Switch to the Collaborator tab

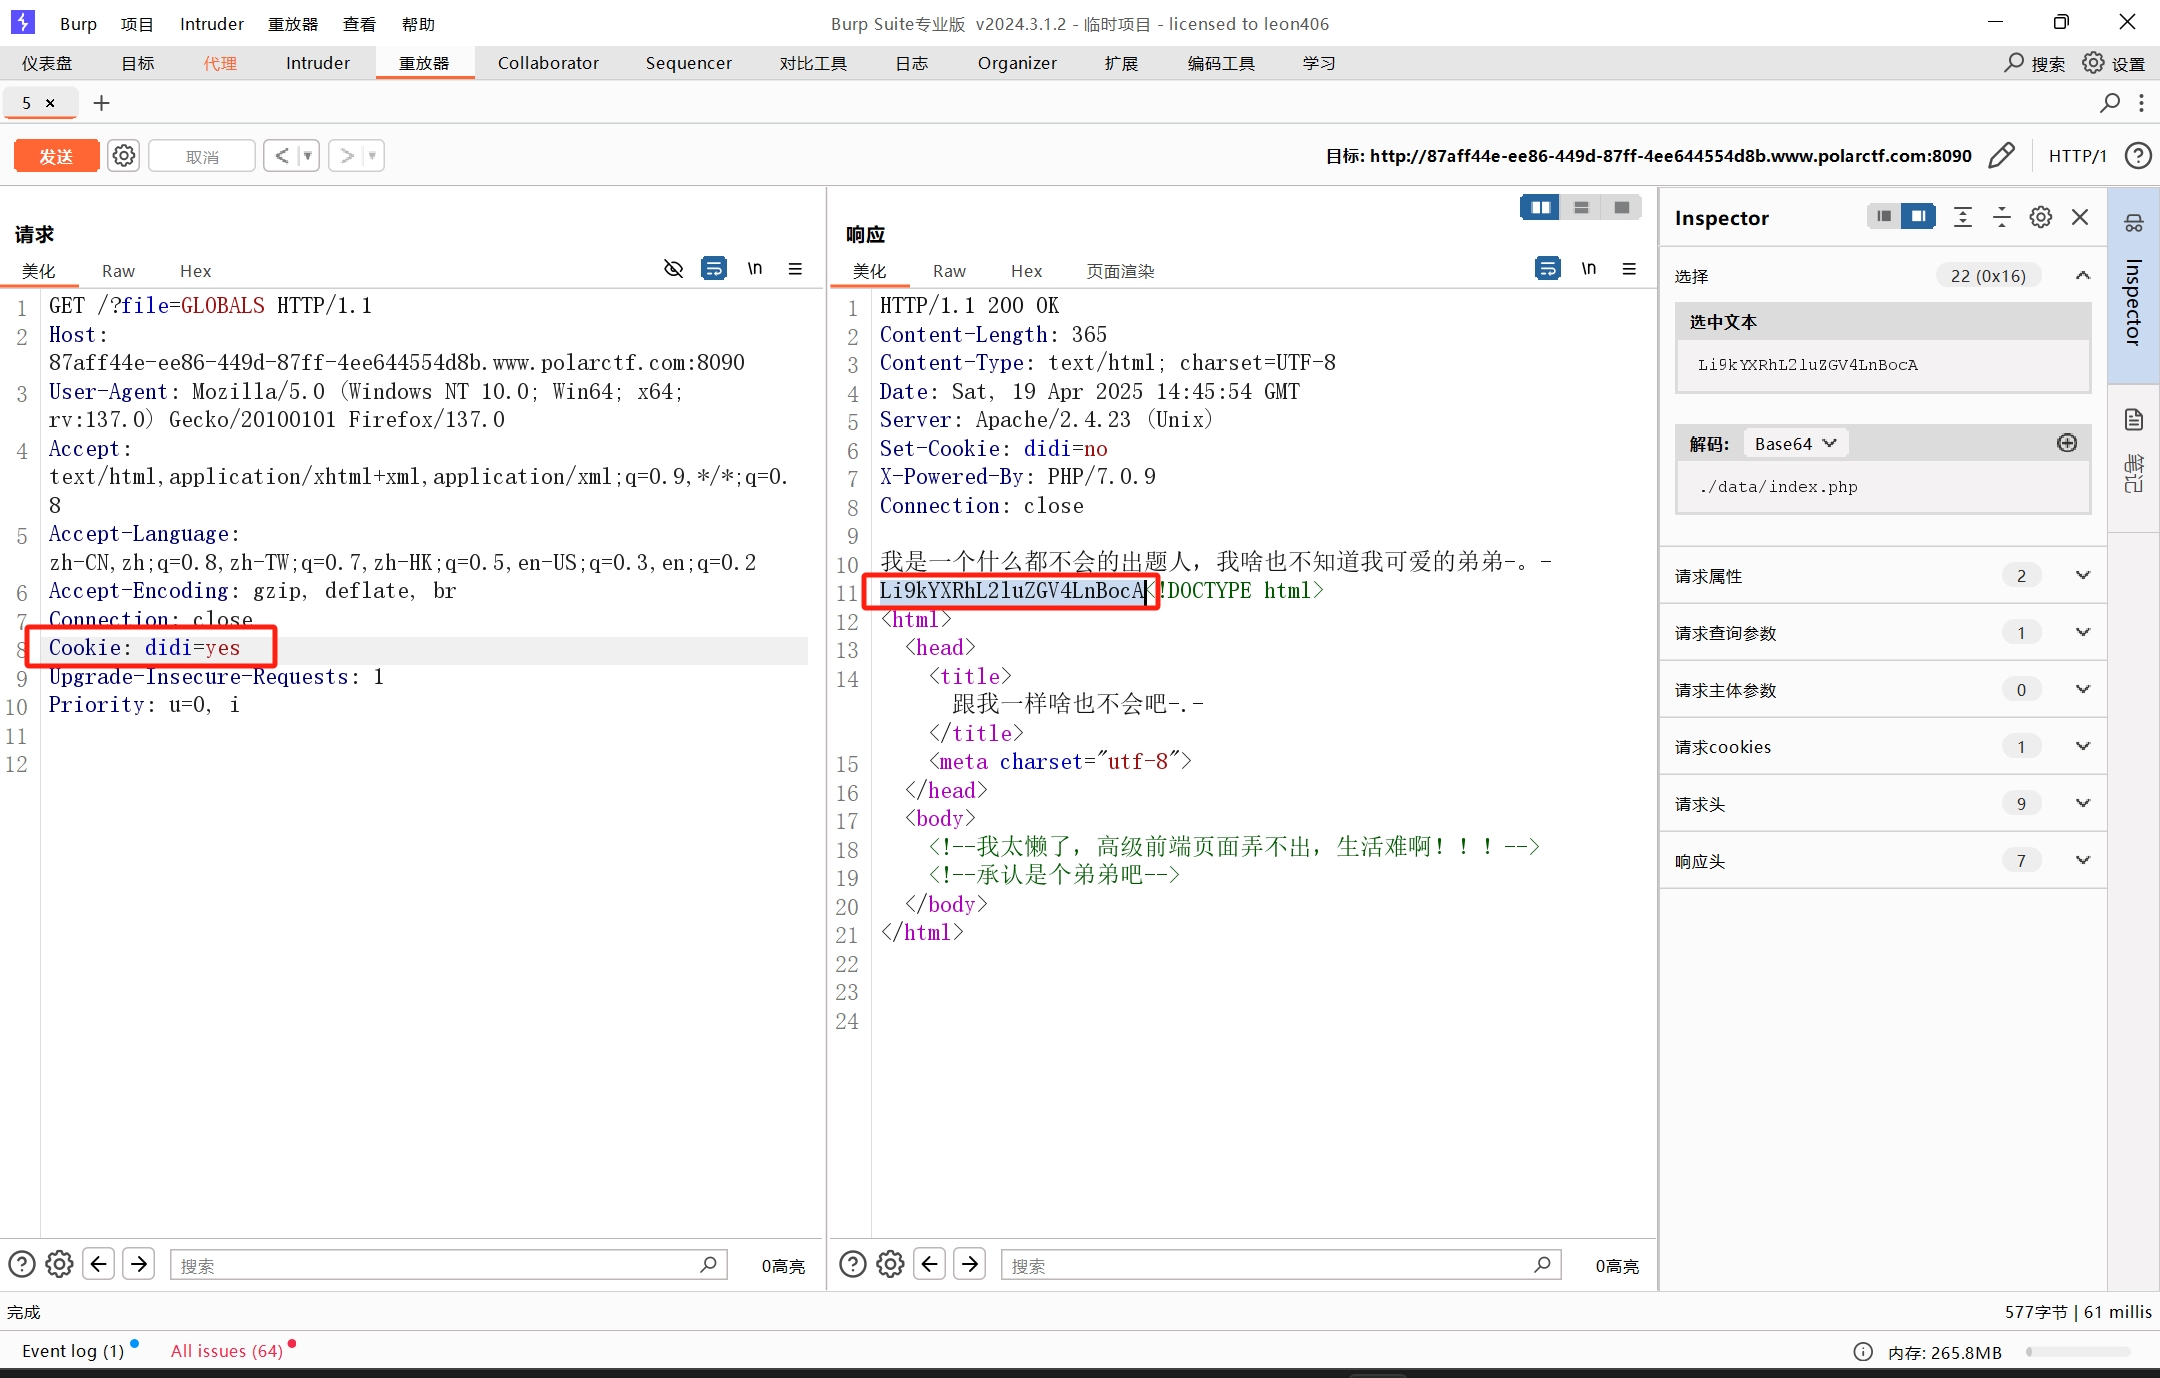[548, 63]
